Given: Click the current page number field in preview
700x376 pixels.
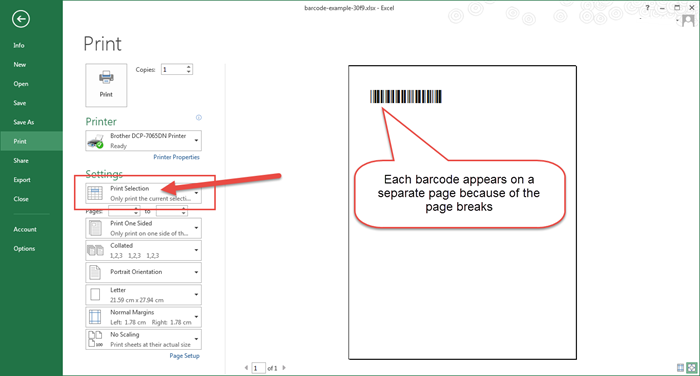Looking at the screenshot, I should click(x=258, y=368).
